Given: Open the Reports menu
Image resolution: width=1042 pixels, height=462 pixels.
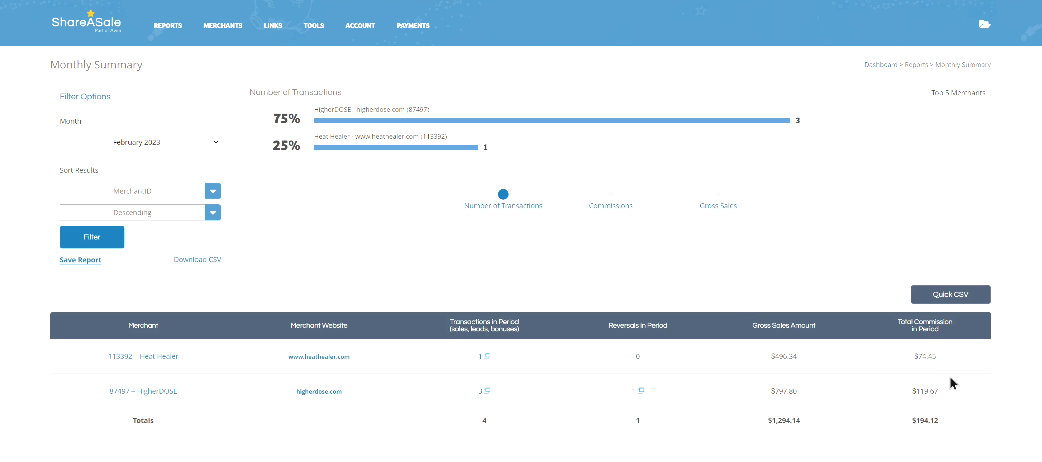Looking at the screenshot, I should [167, 26].
